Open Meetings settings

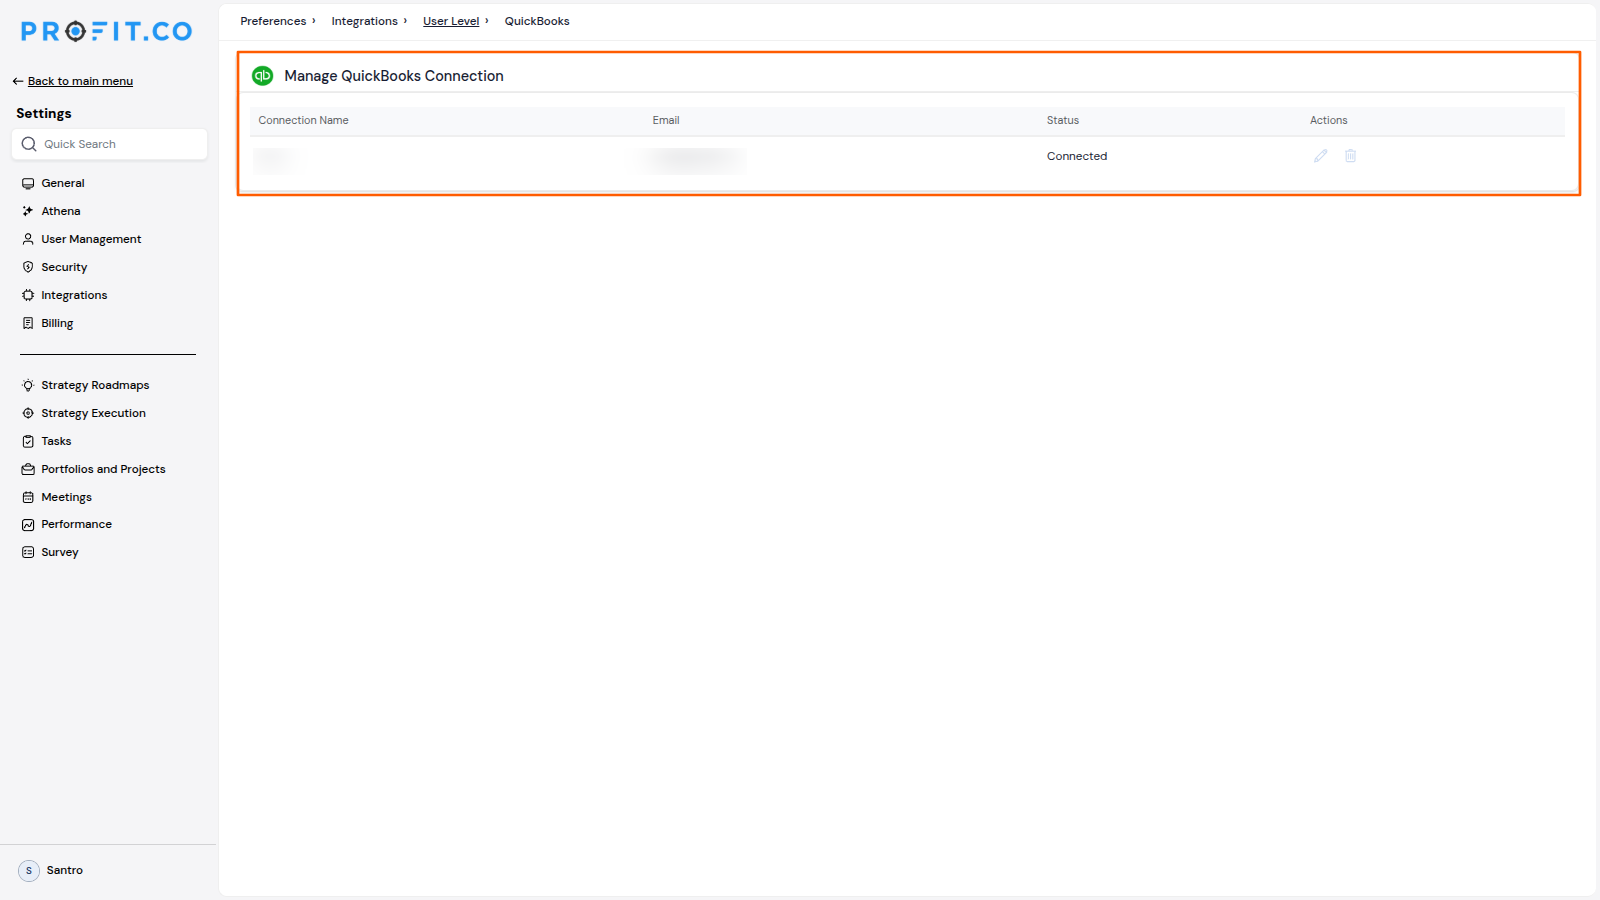click(66, 497)
